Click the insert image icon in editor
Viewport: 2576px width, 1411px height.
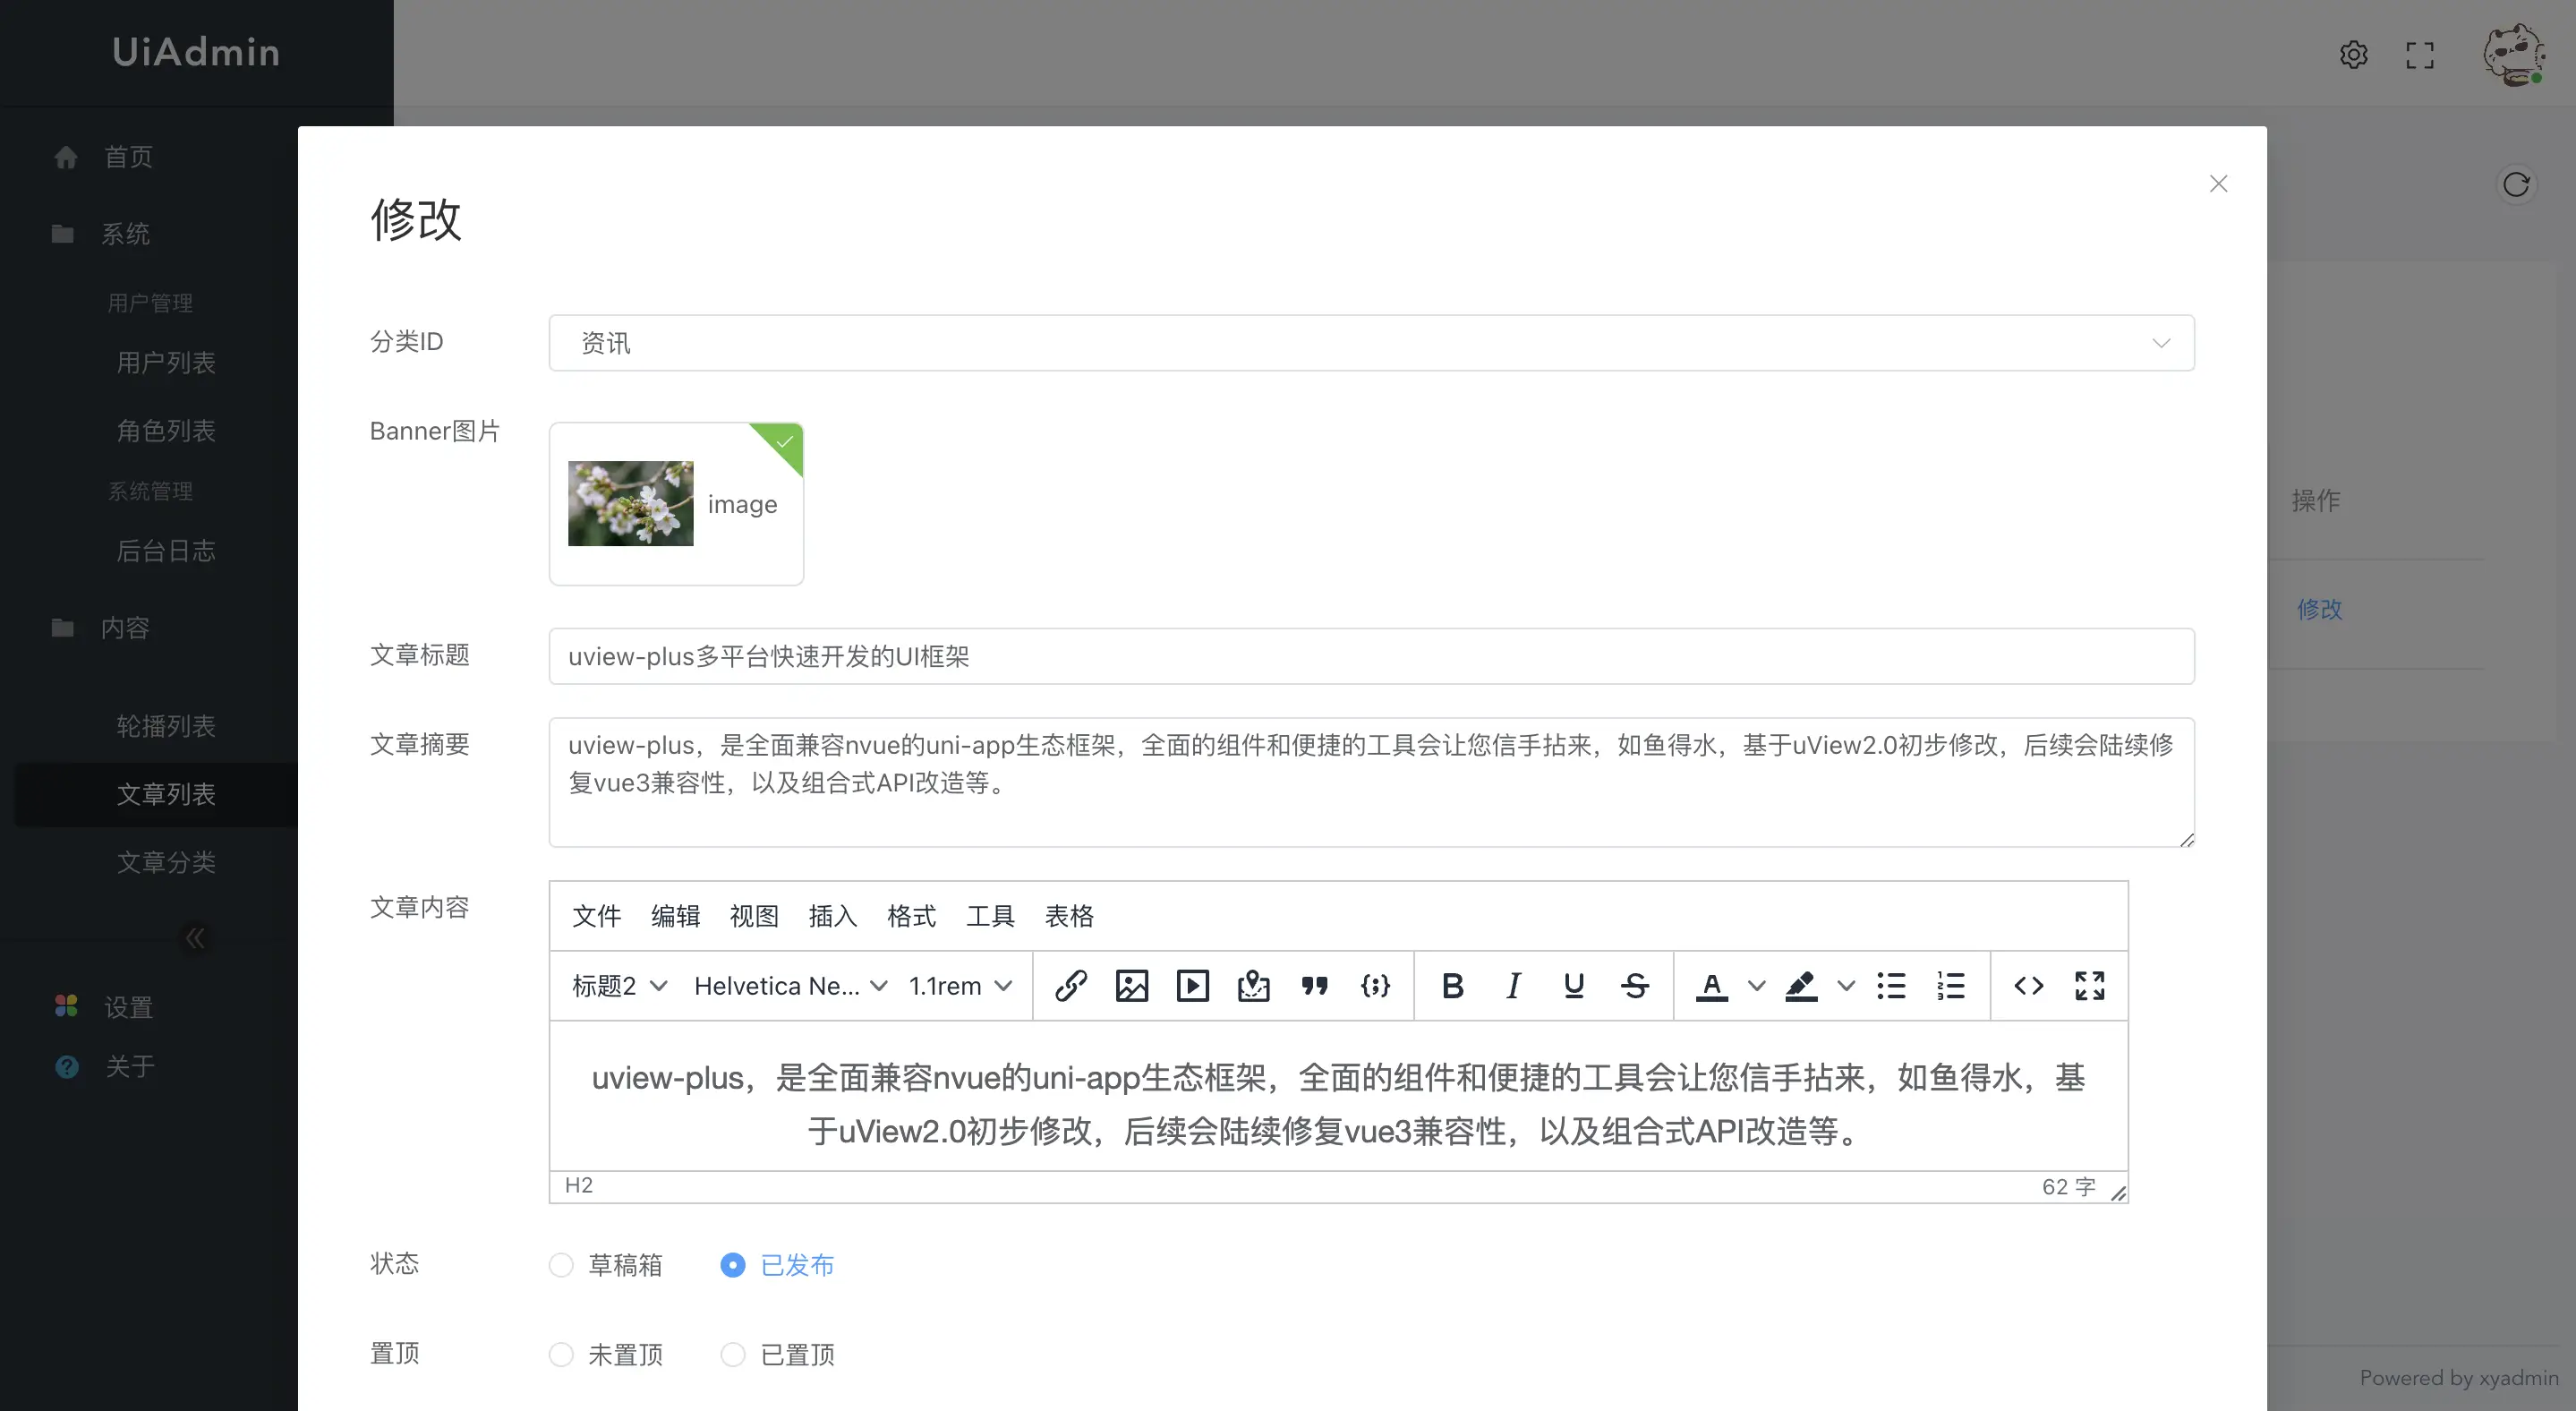(1131, 985)
